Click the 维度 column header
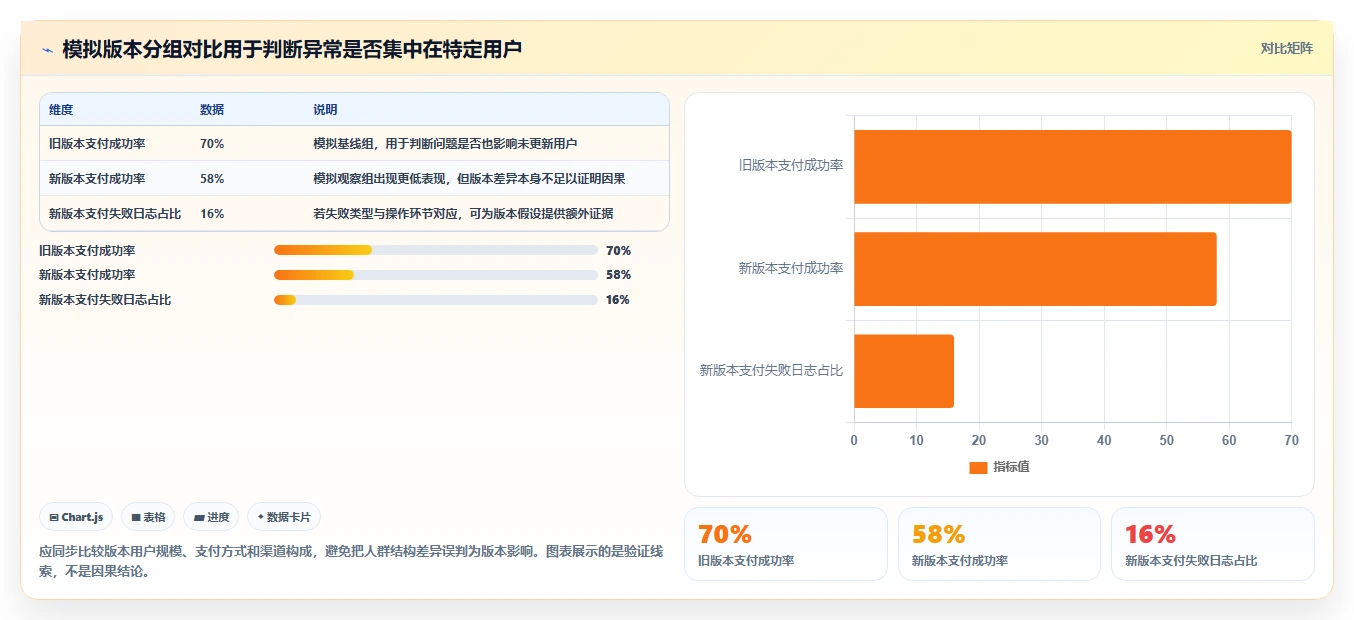Image resolution: width=1354 pixels, height=620 pixels. pyautogui.click(x=61, y=110)
